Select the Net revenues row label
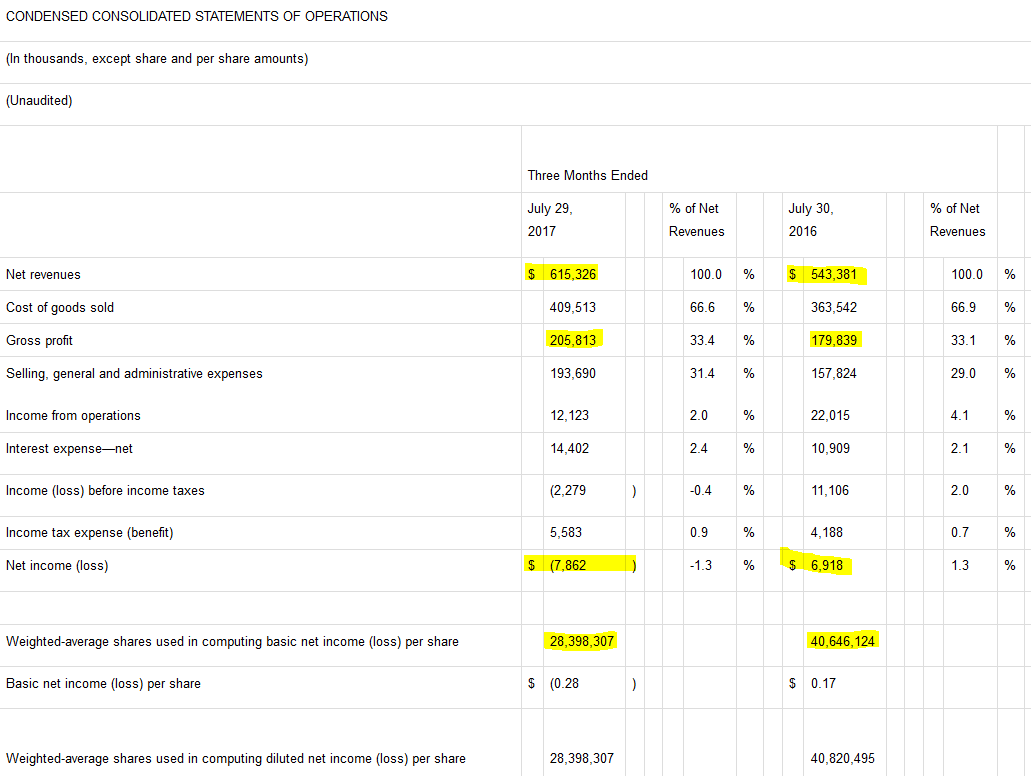 click(41, 273)
